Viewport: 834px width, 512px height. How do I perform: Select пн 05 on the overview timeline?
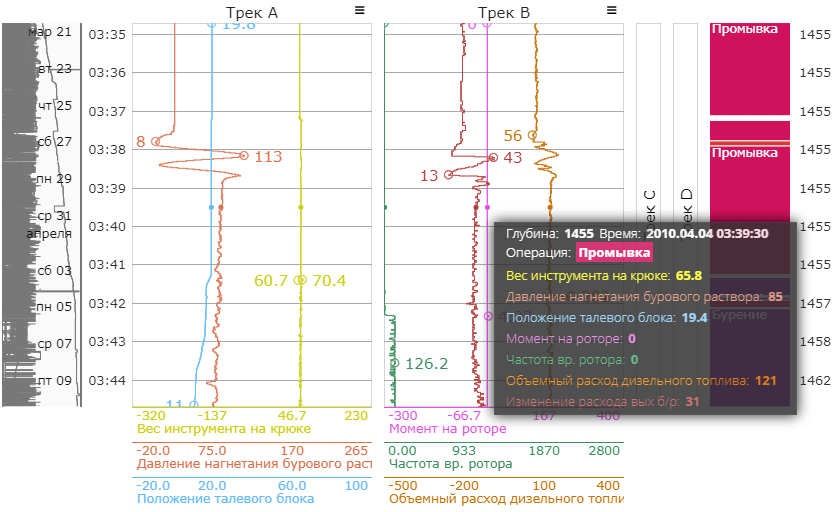pos(54,307)
